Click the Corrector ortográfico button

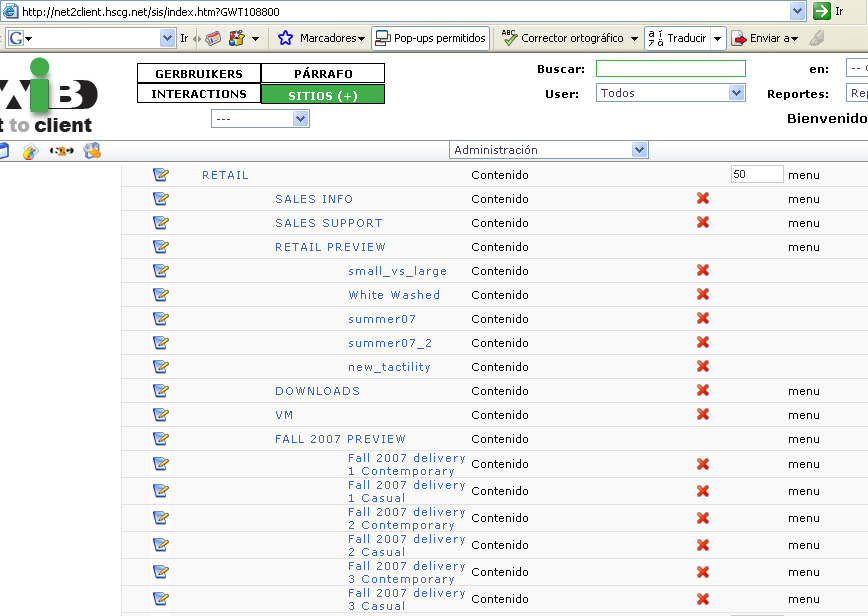coord(563,38)
